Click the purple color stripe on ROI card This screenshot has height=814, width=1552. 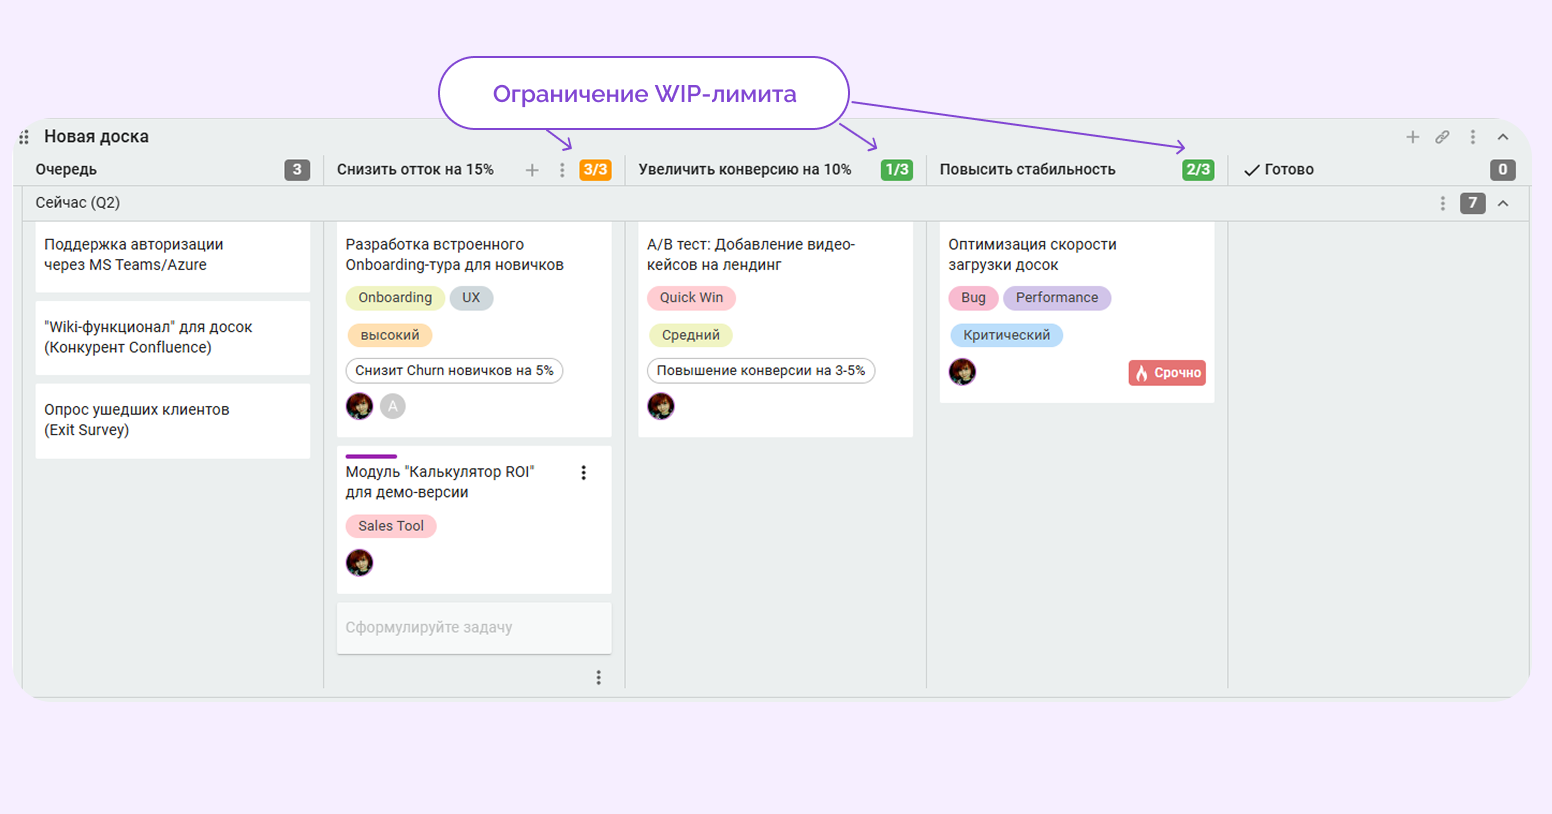pyautogui.click(x=371, y=456)
